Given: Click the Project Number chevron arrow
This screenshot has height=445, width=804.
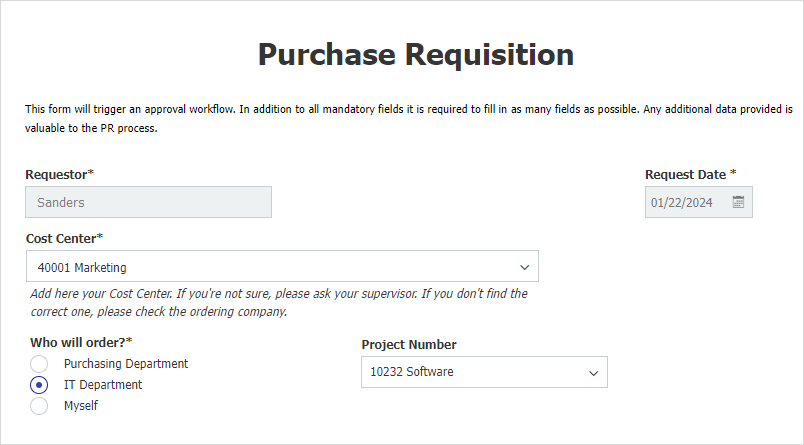Looking at the screenshot, I should pyautogui.click(x=594, y=373).
